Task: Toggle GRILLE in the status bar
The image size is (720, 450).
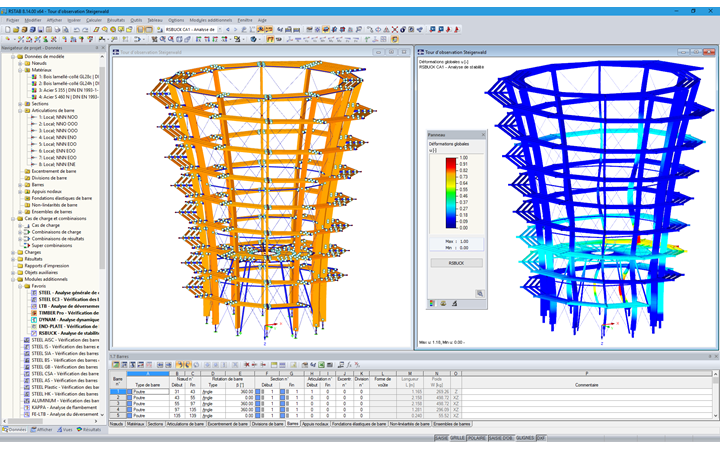Action: pyautogui.click(x=457, y=438)
